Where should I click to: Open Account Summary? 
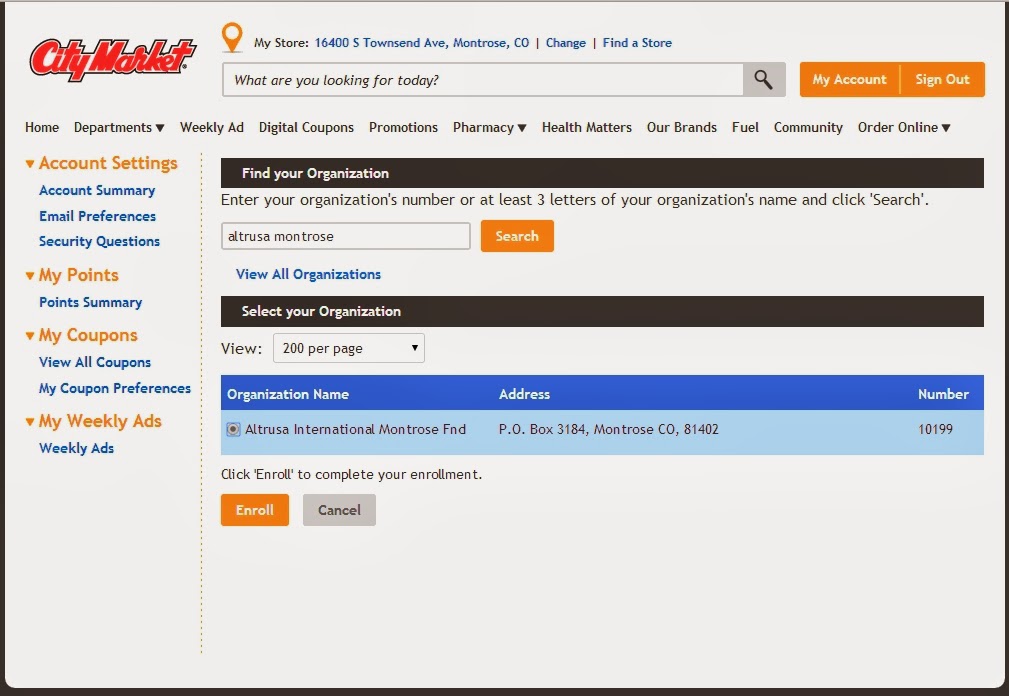(x=97, y=190)
